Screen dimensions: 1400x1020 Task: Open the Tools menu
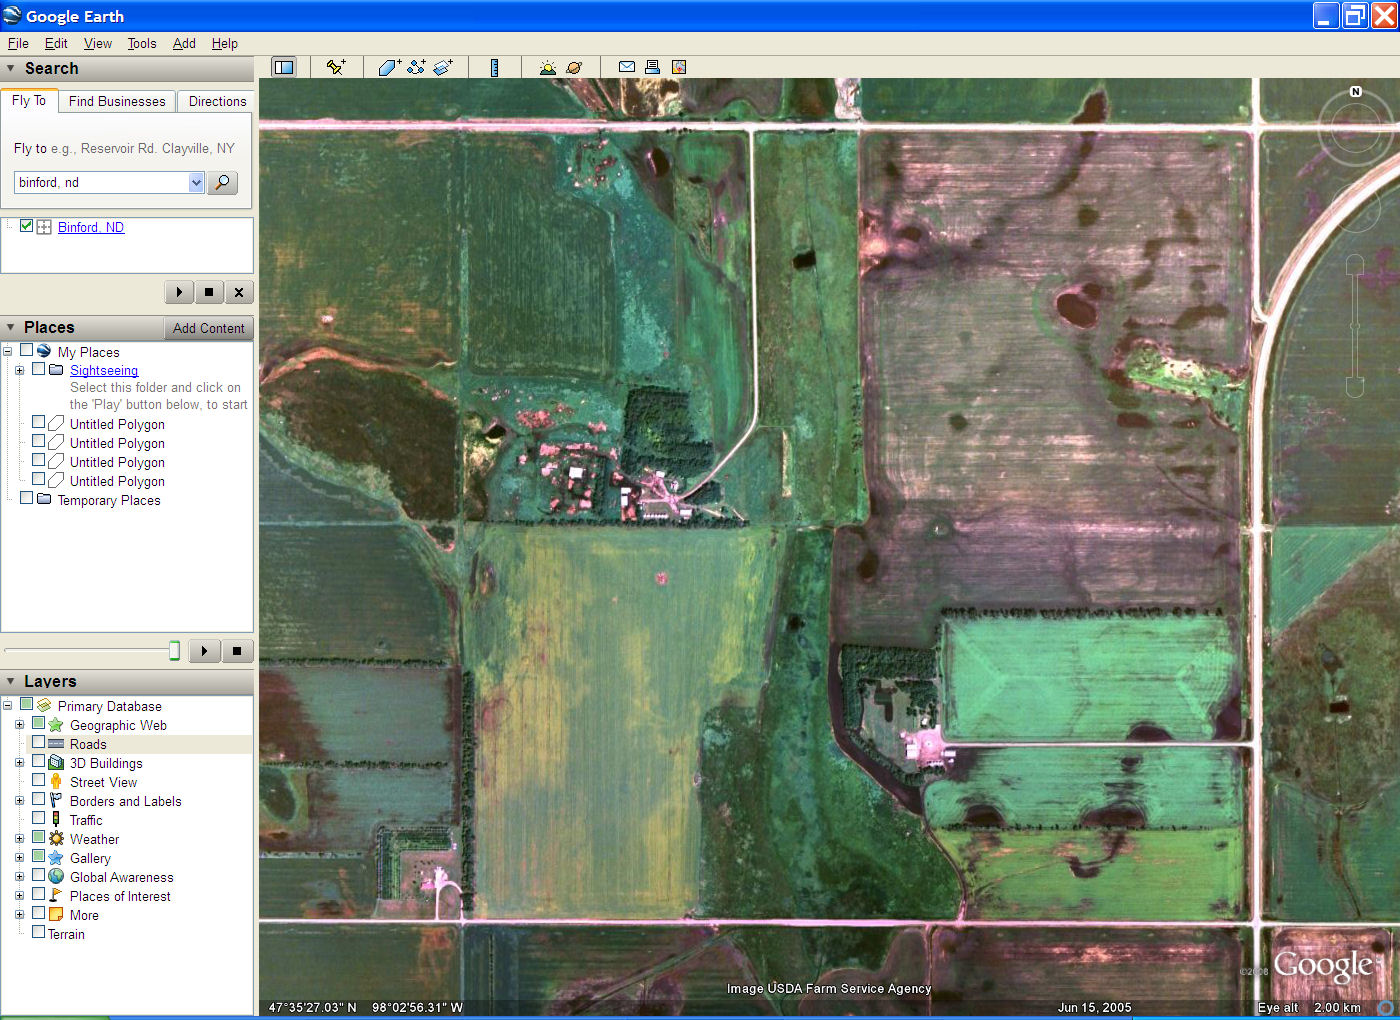142,43
